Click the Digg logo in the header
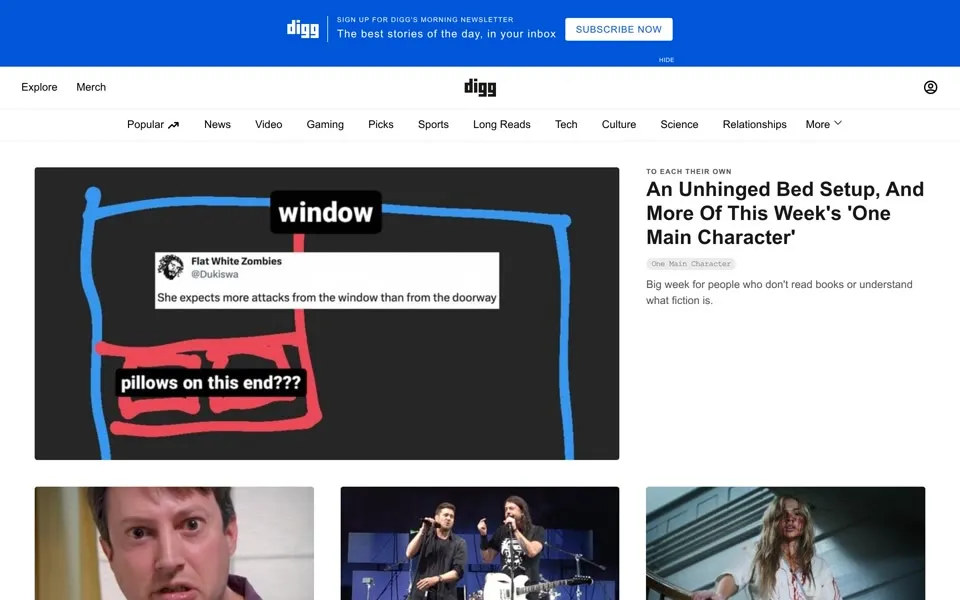This screenshot has height=600, width=960. (x=480, y=88)
